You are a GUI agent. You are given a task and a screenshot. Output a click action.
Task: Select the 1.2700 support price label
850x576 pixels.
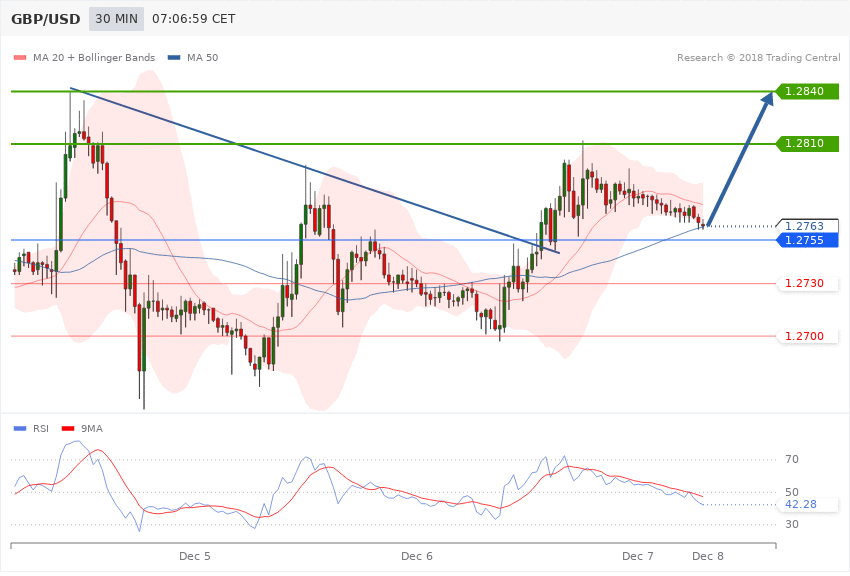[808, 336]
